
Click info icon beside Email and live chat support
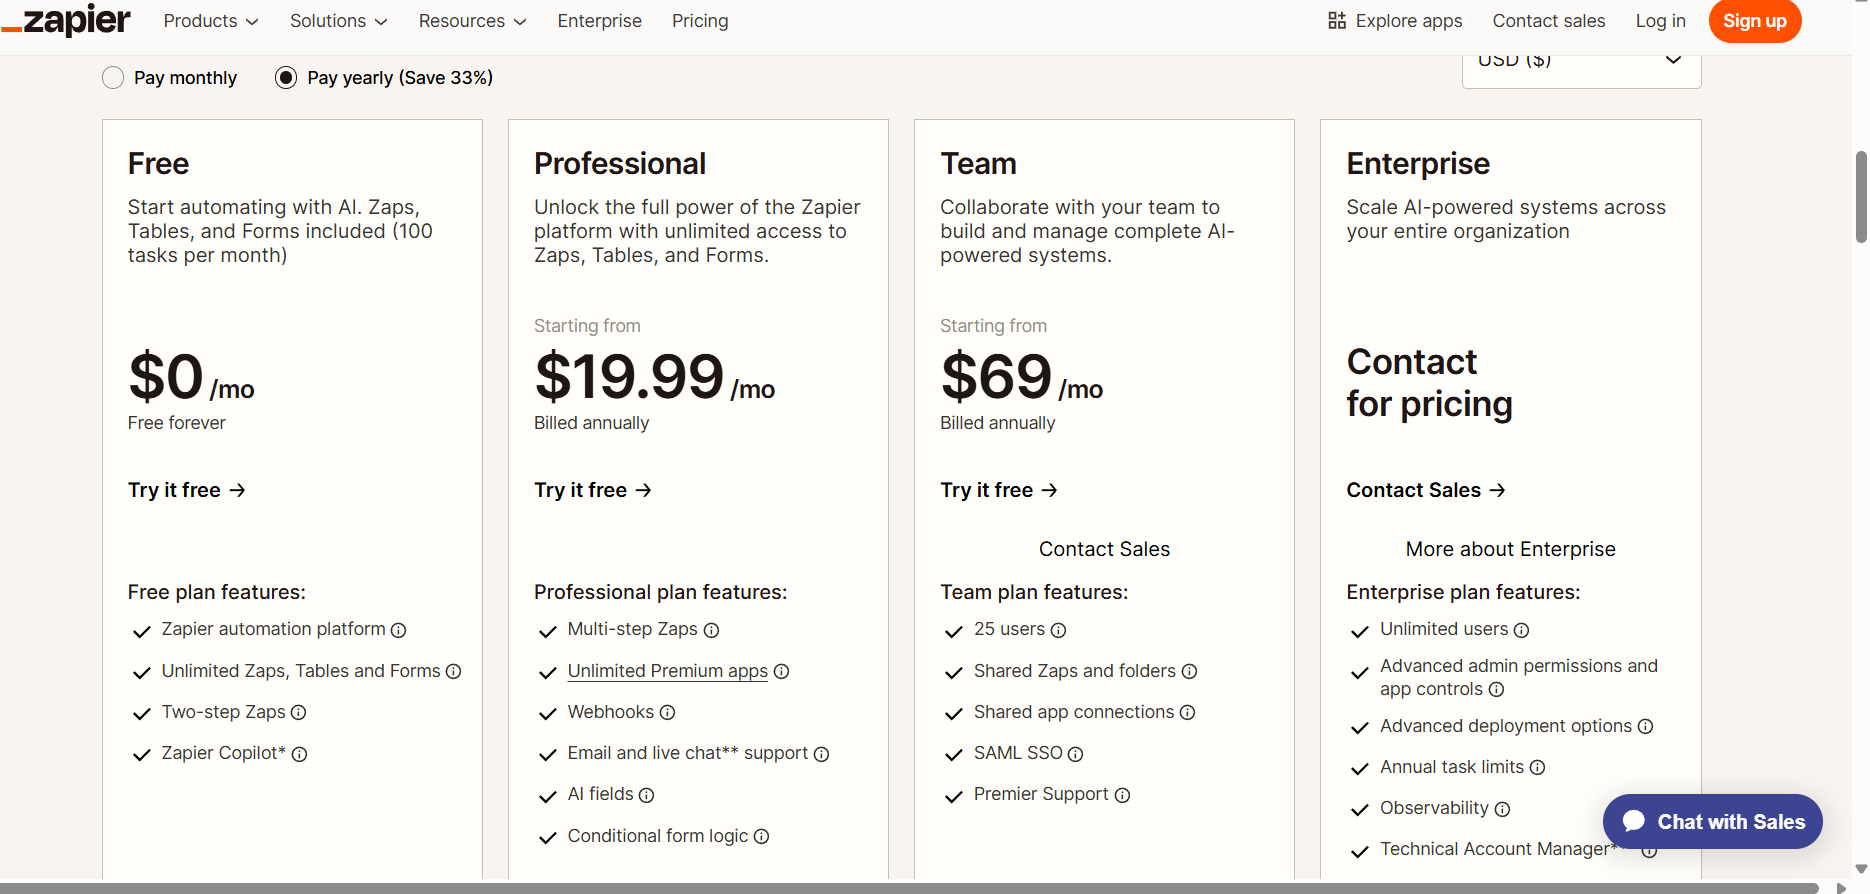click(x=821, y=754)
